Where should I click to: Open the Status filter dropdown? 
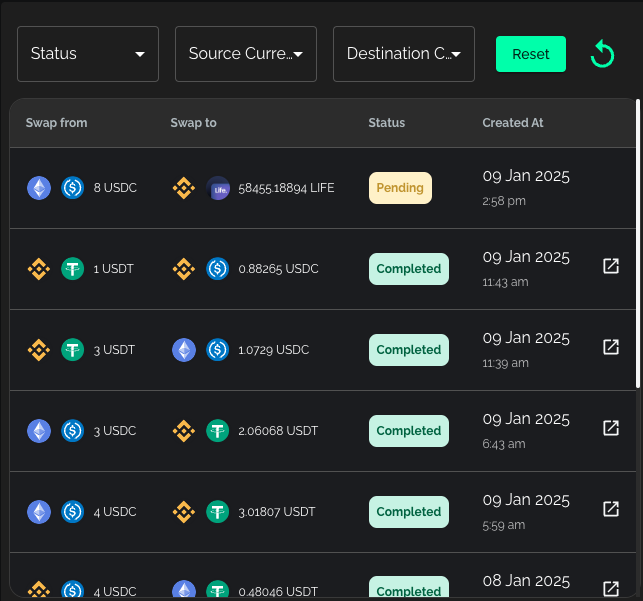88,54
